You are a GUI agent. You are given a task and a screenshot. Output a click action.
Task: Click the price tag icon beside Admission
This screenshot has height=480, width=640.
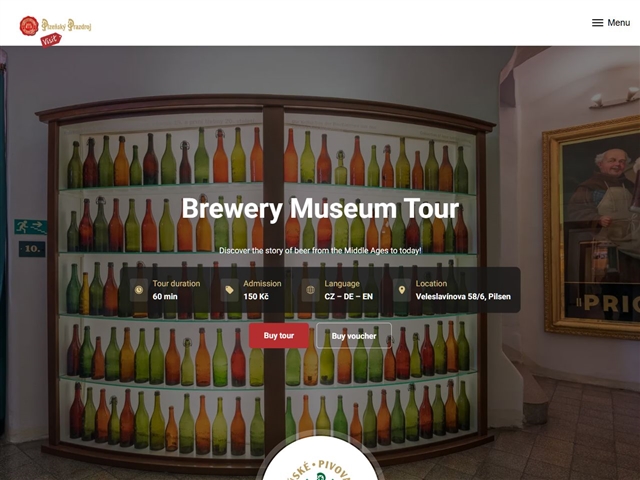(229, 290)
